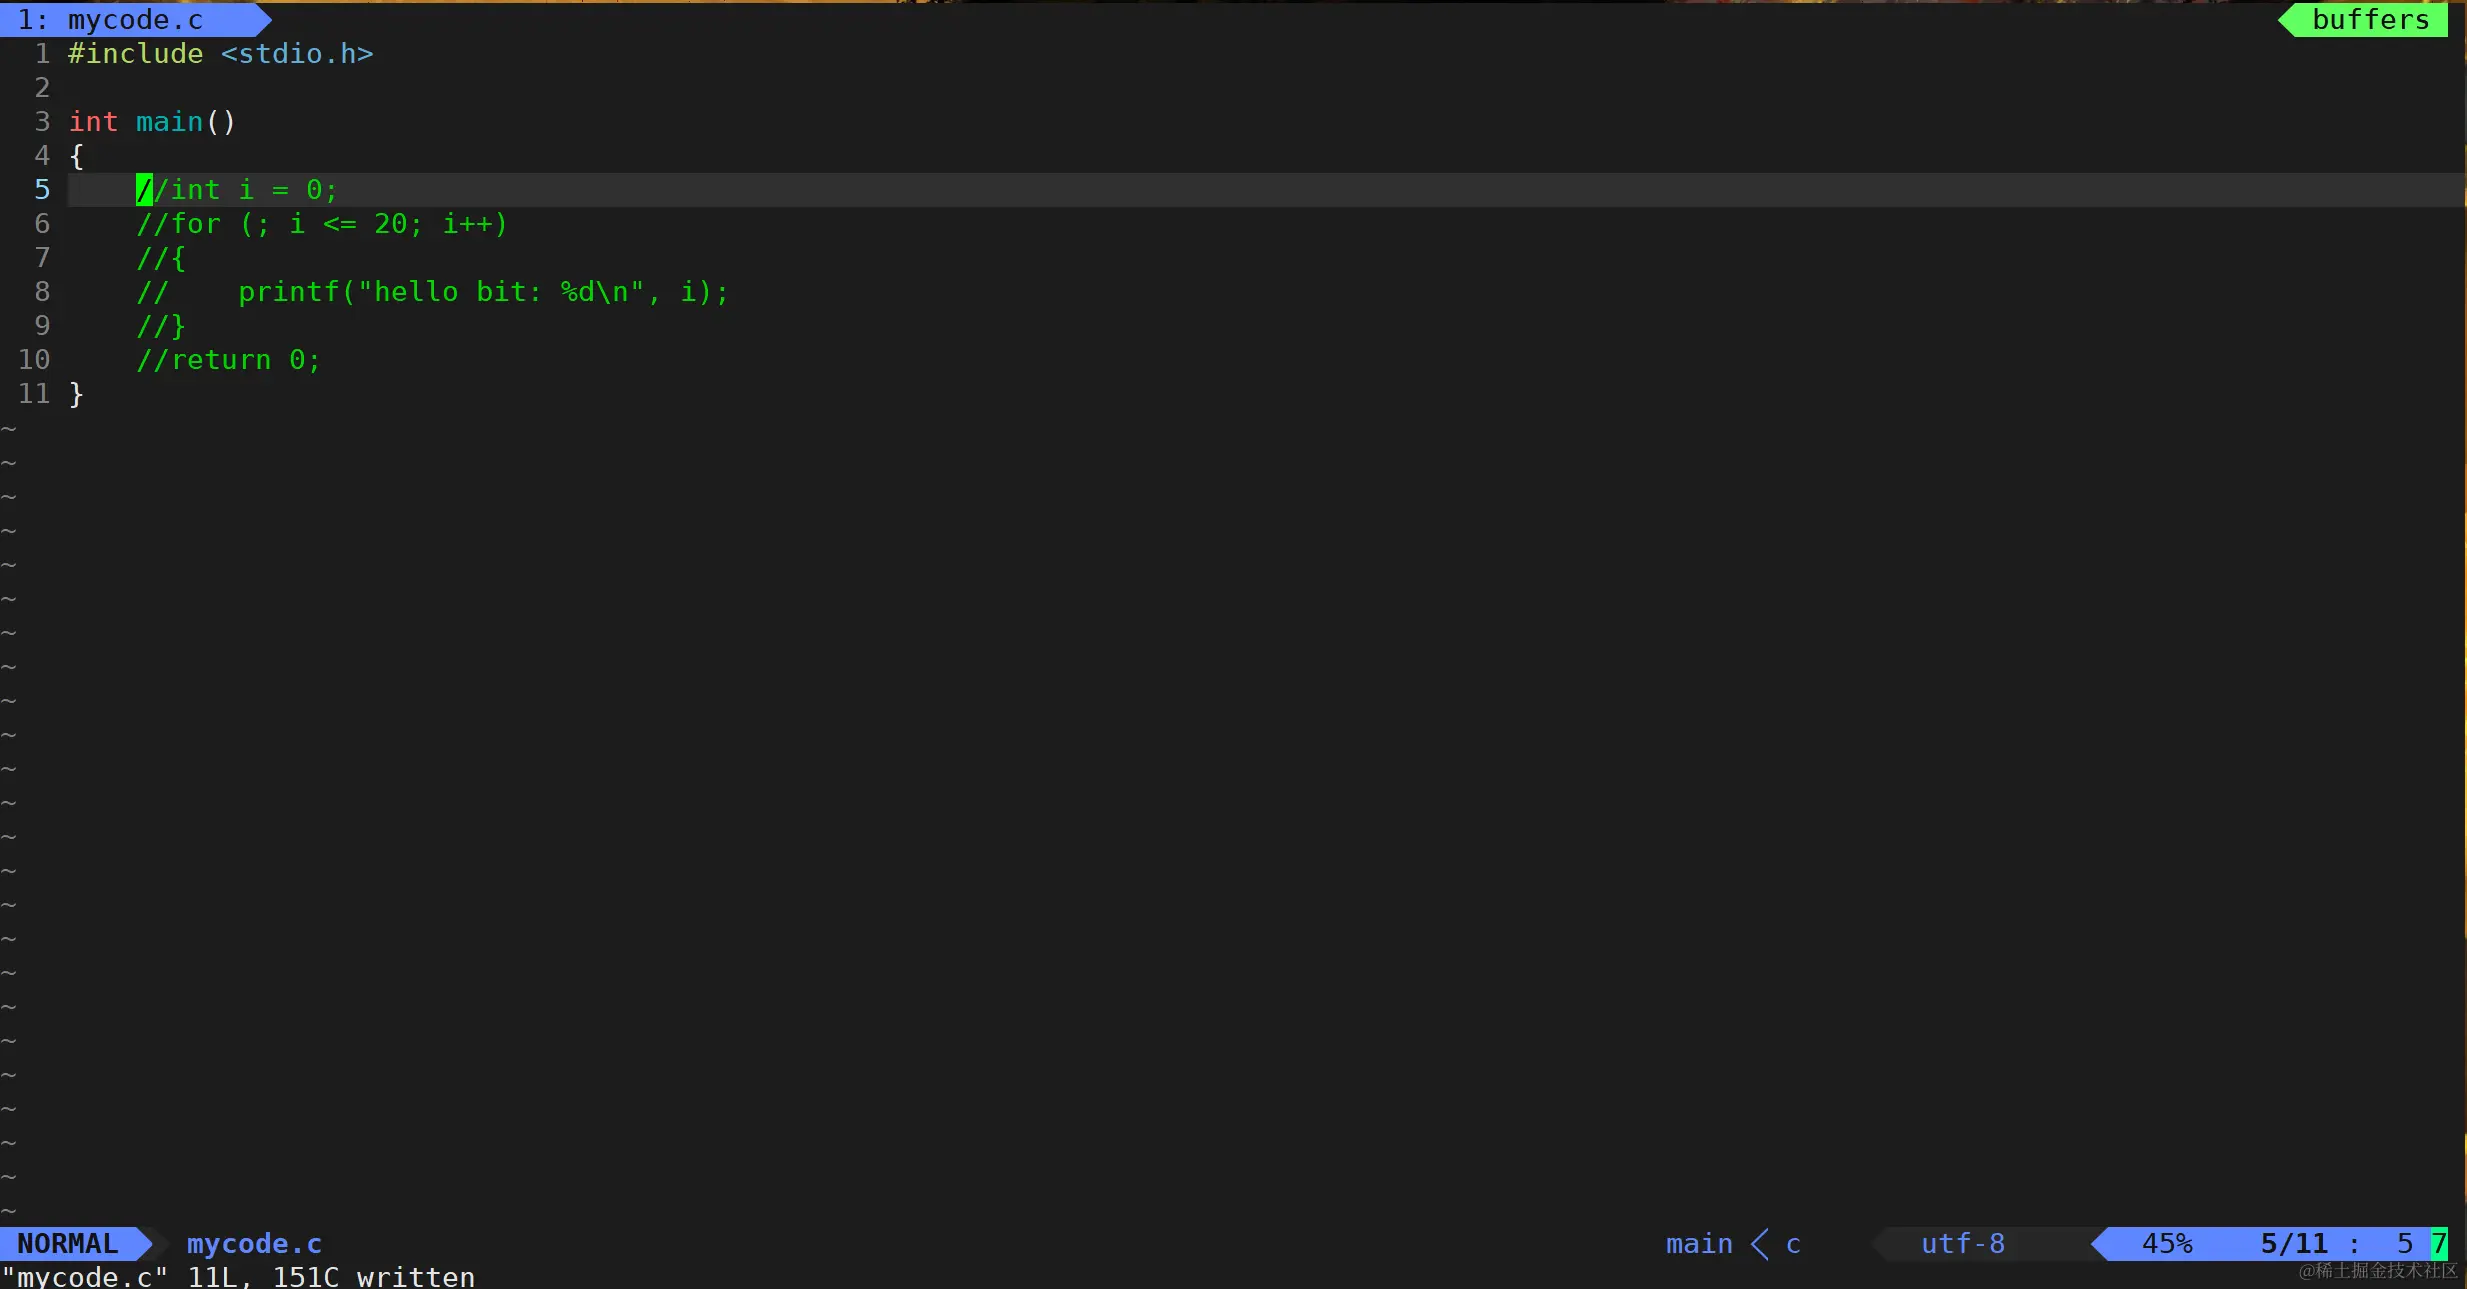Click the 45% file position indicator
This screenshot has height=1289, width=2467.
pos(2166,1243)
